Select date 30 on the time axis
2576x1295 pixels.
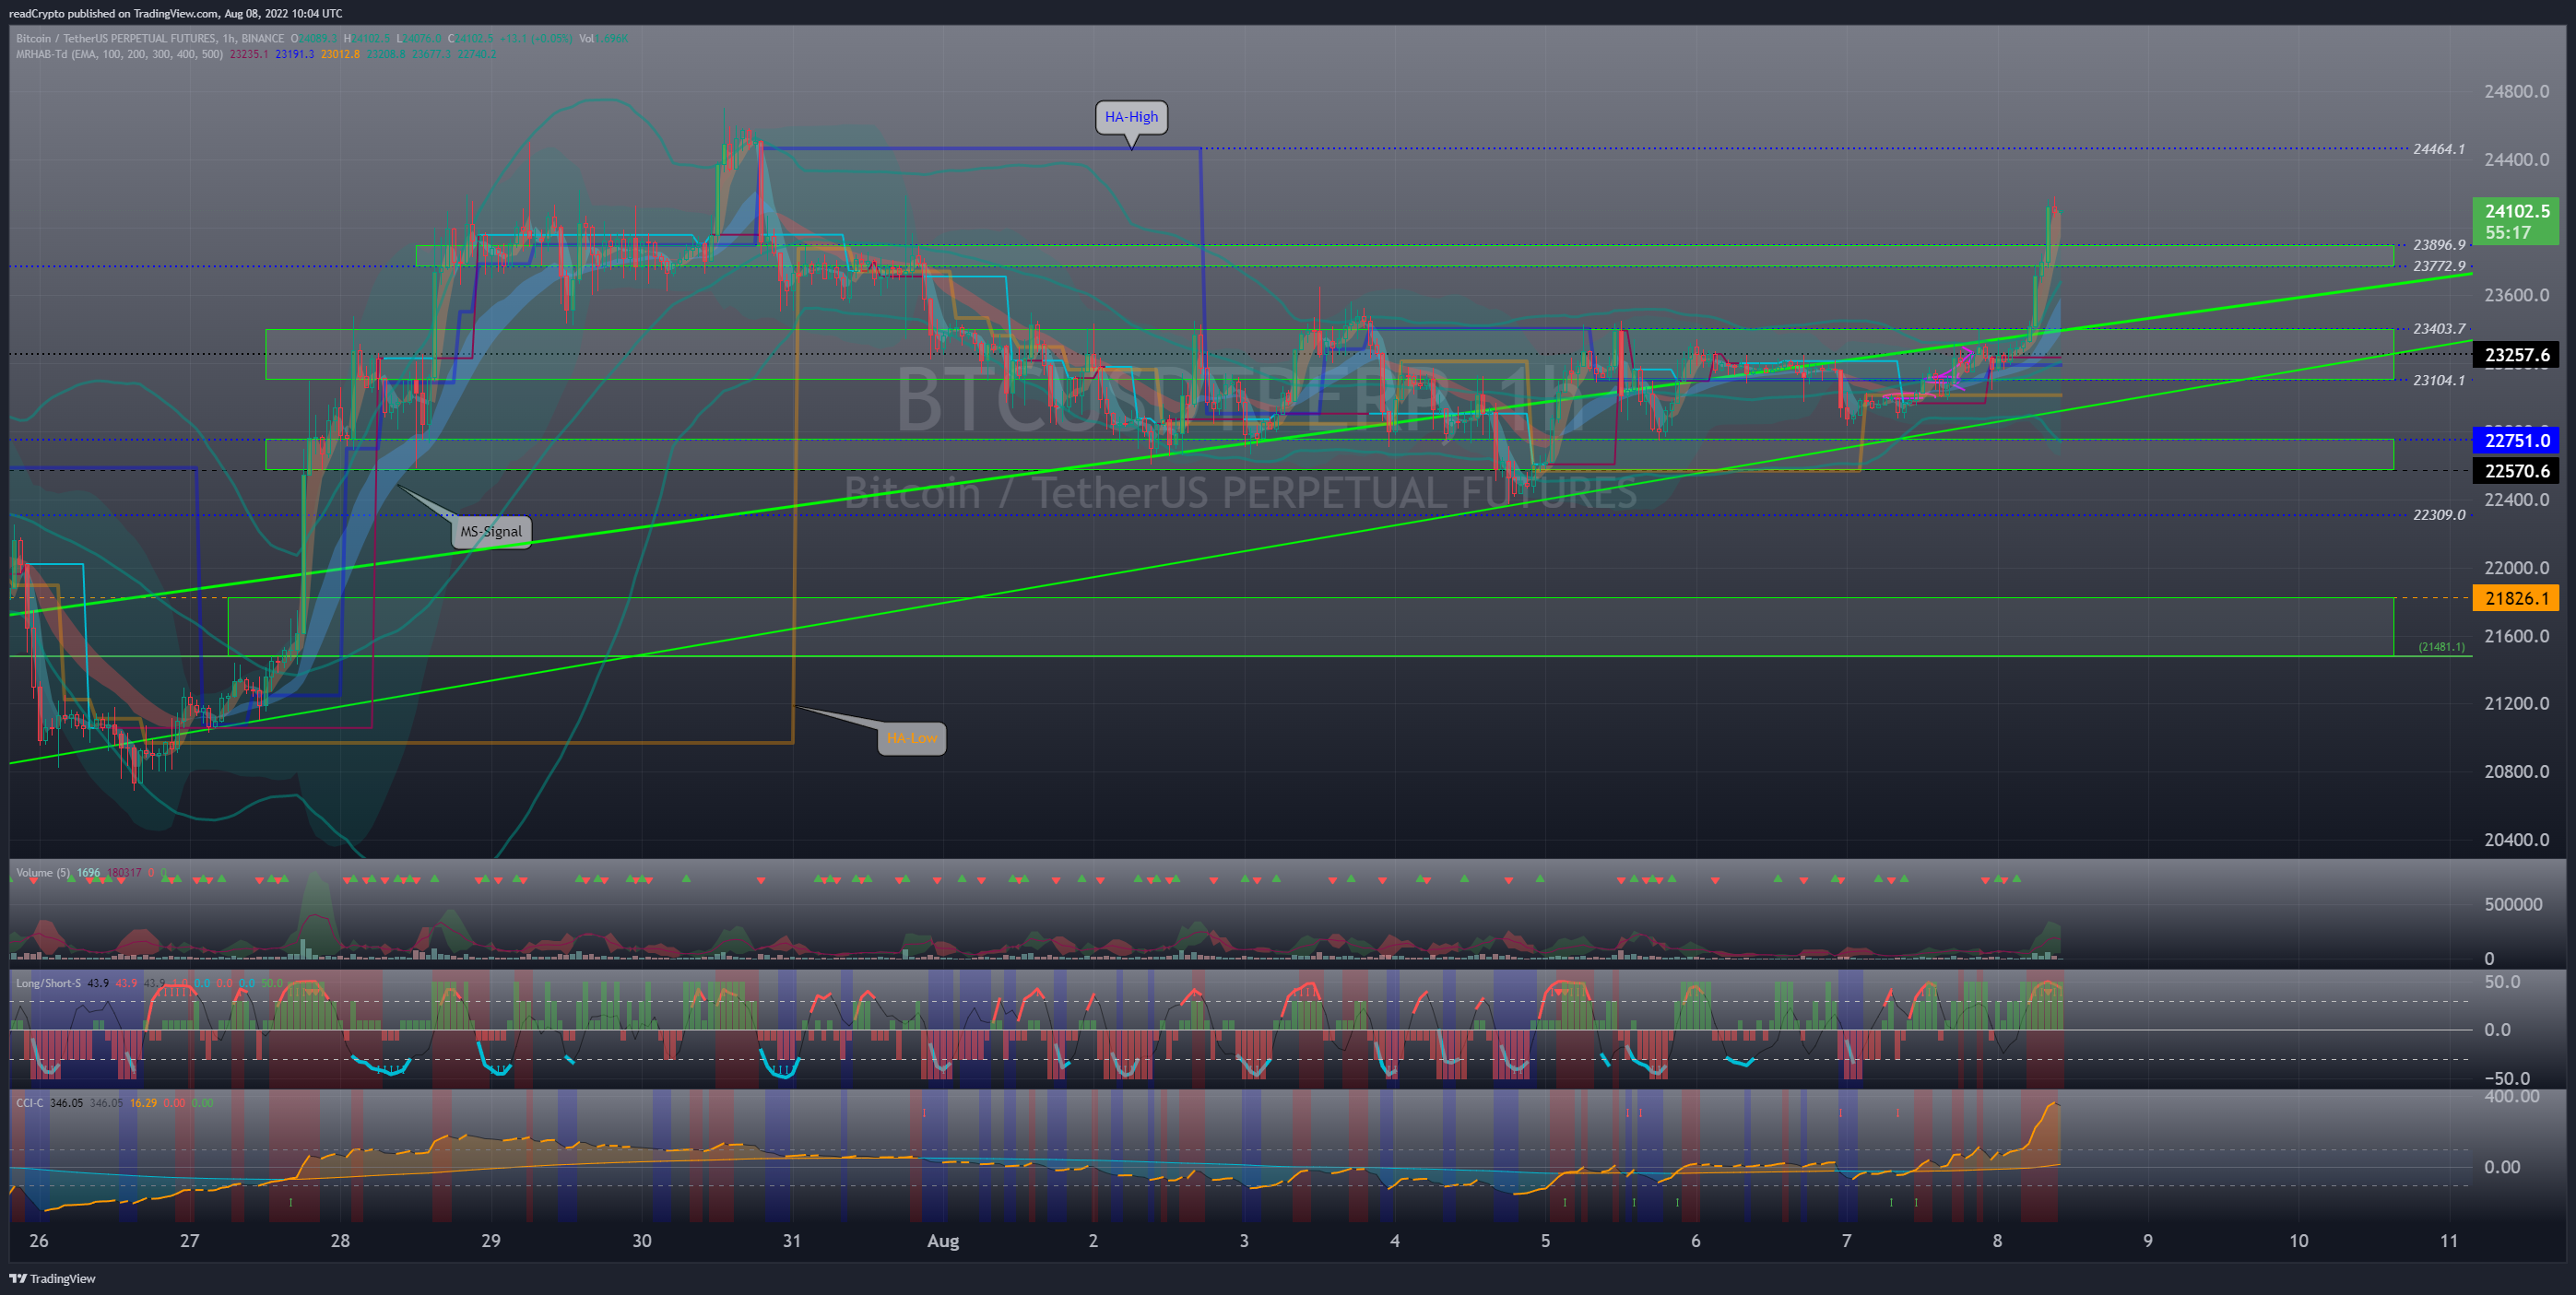click(x=642, y=1241)
